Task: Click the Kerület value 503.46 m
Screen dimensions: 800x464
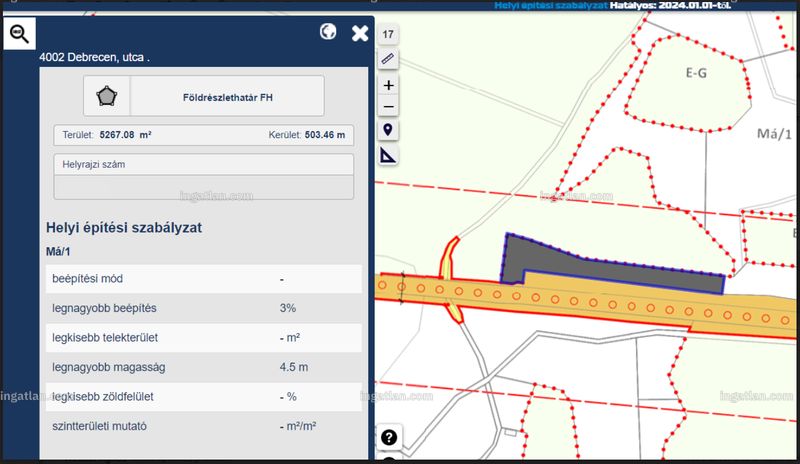Action: coord(325,135)
